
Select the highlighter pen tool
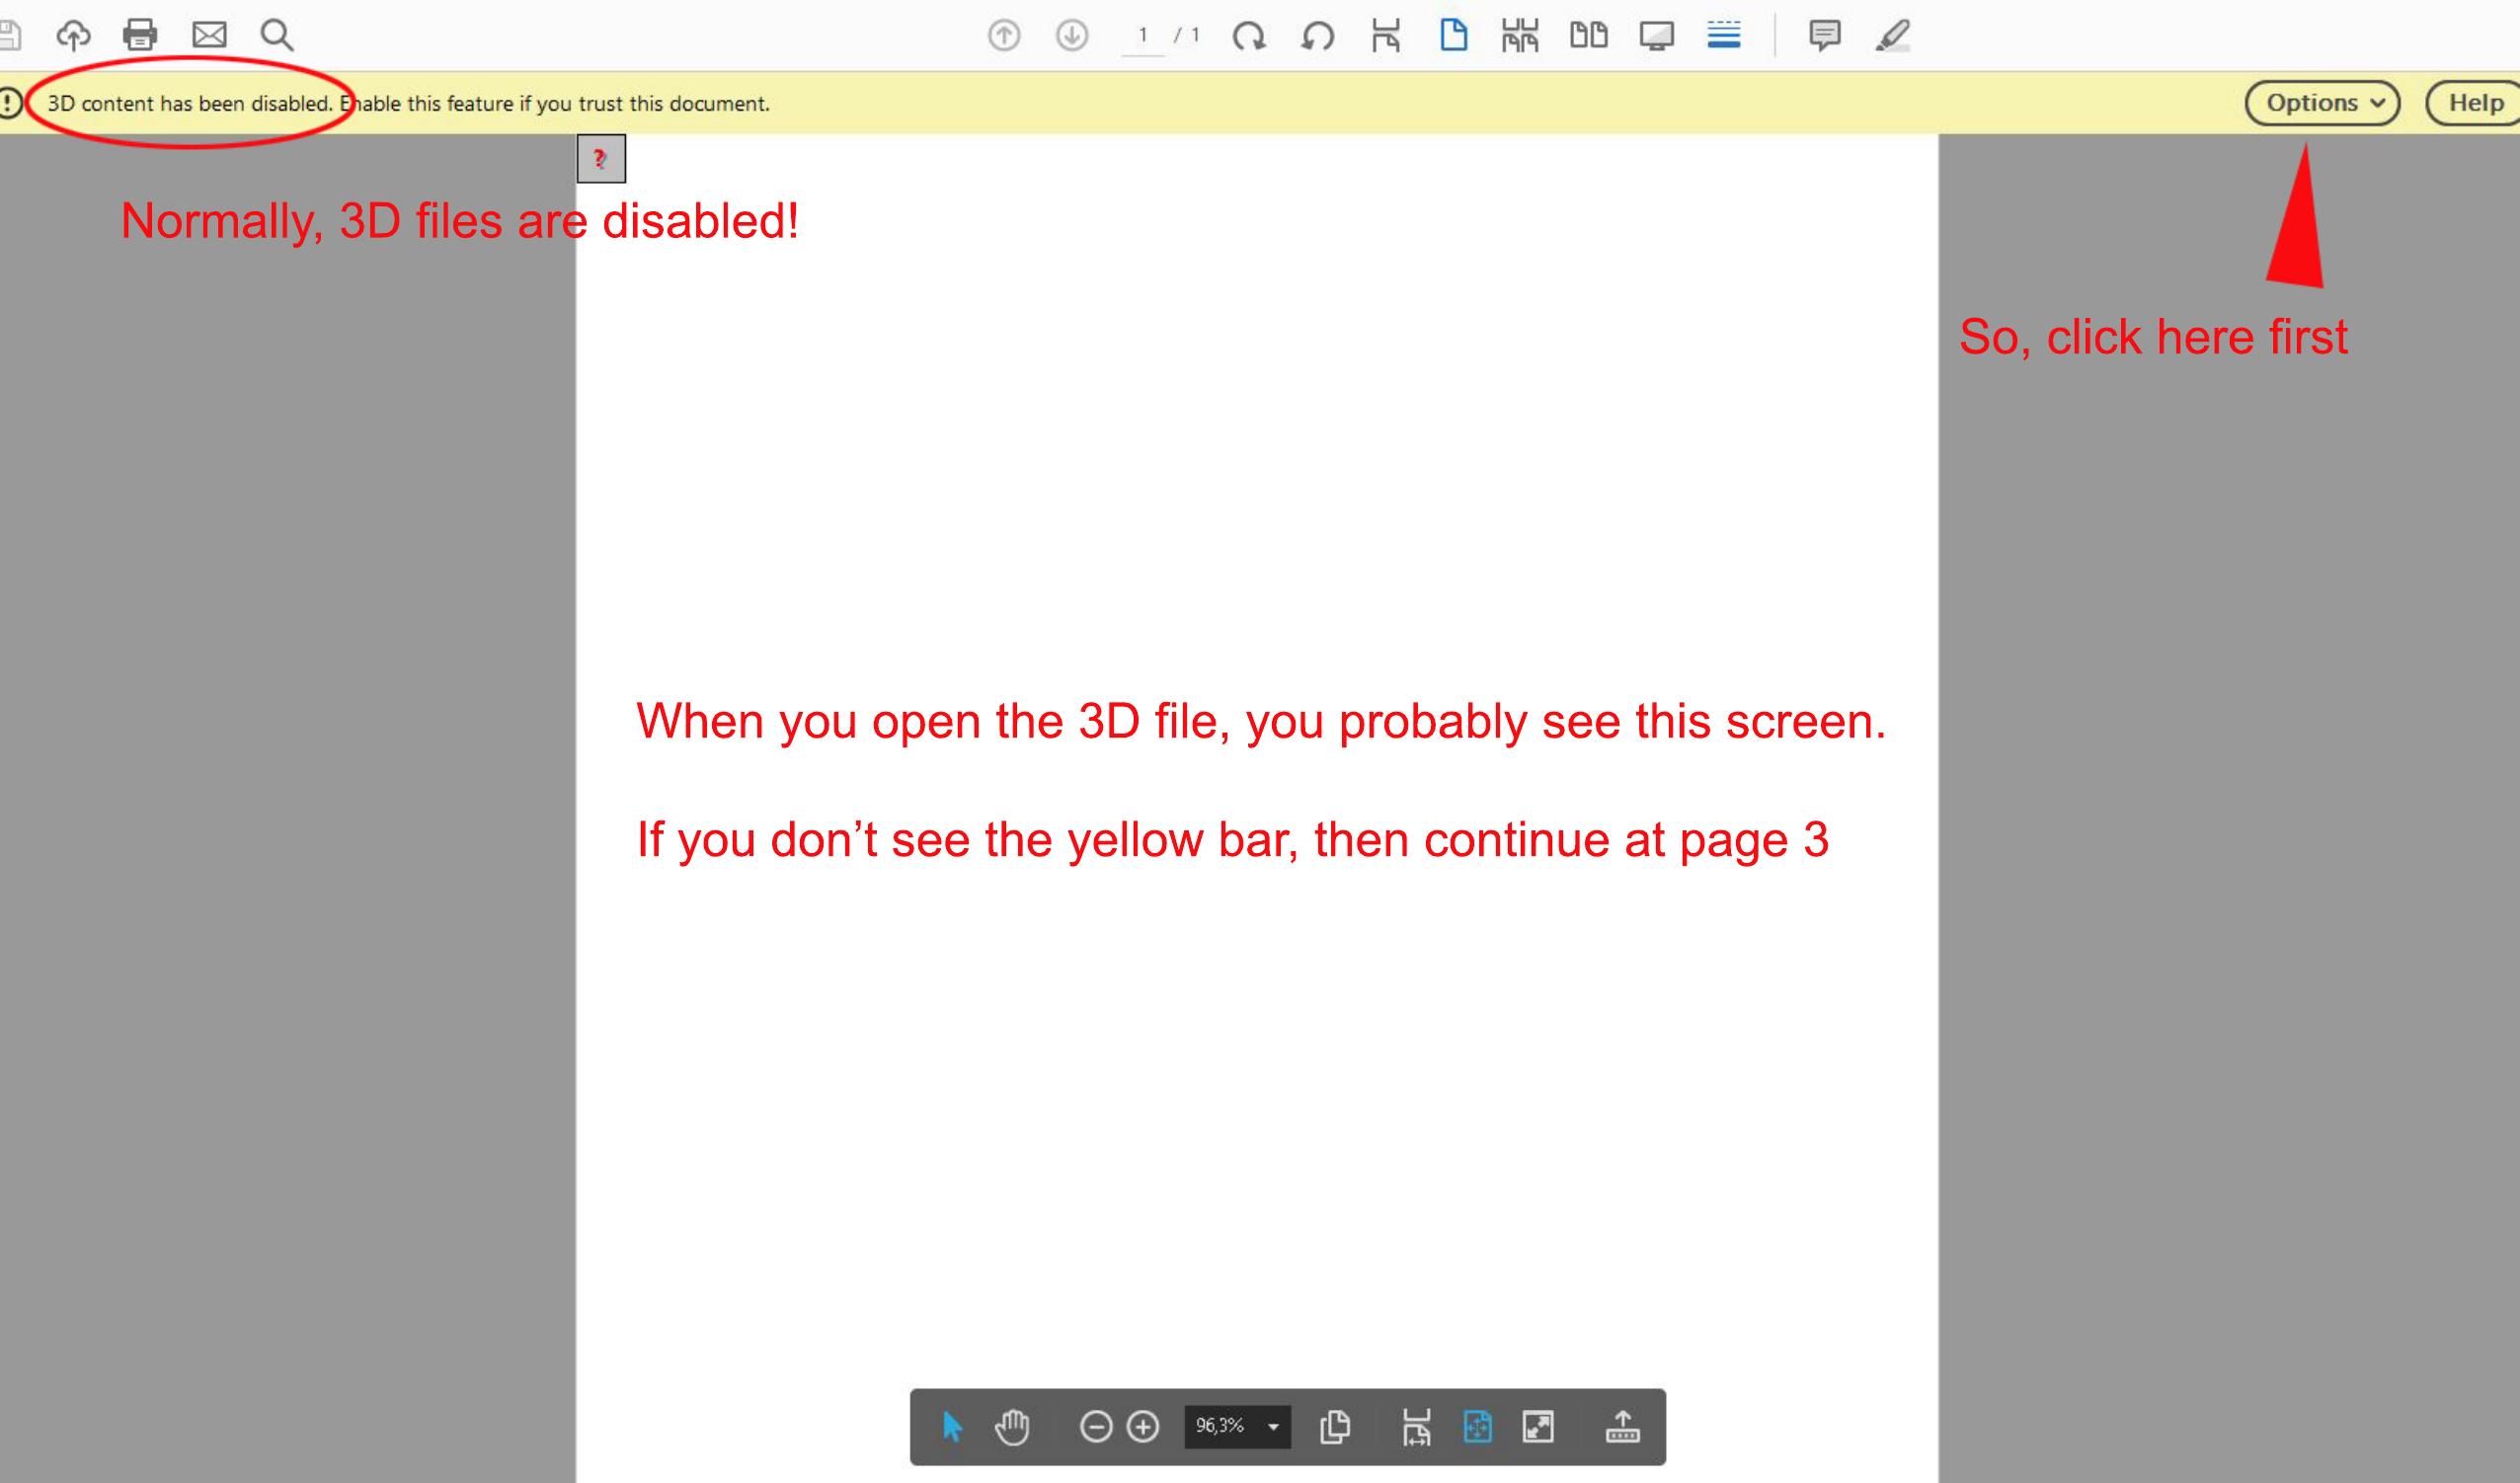tap(1892, 35)
